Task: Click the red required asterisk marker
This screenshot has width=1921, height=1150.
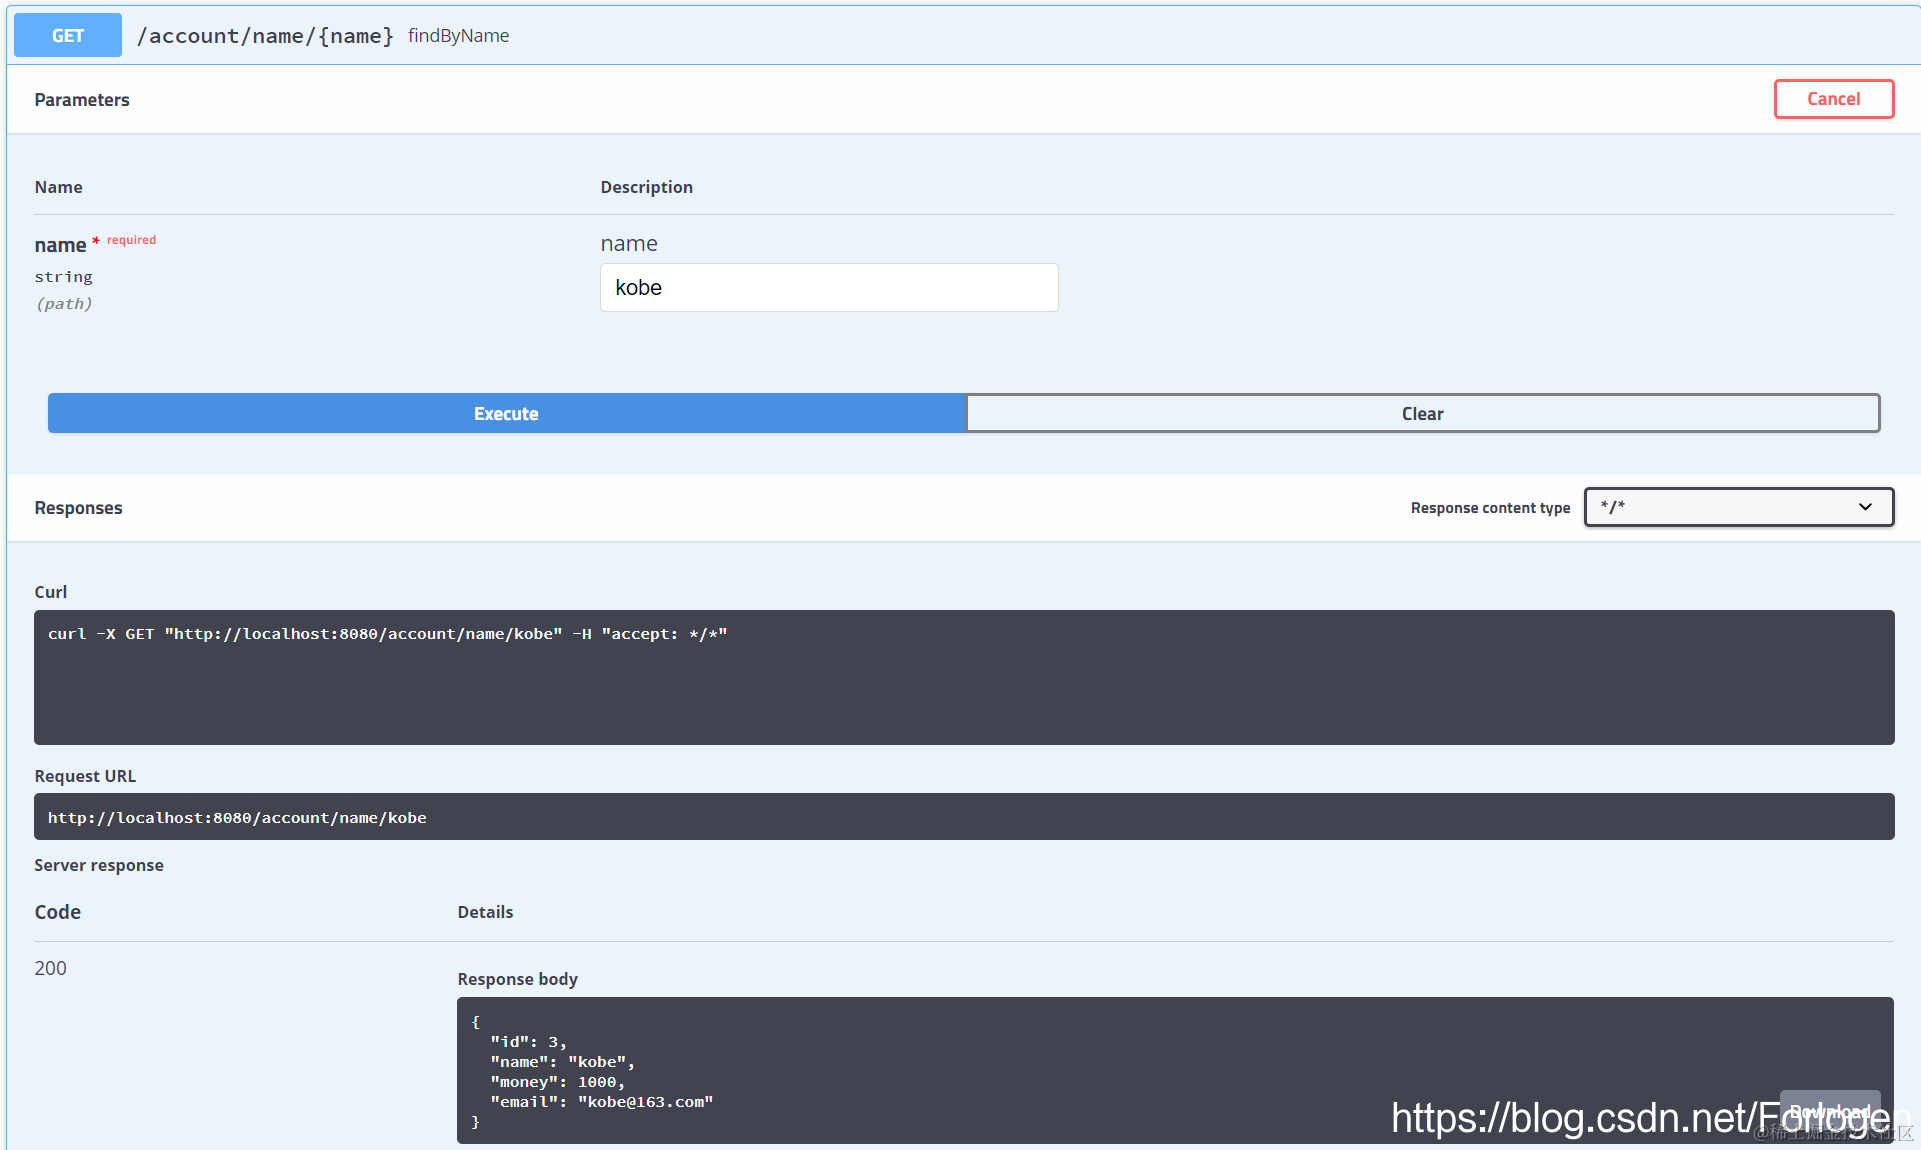Action: pyautogui.click(x=96, y=241)
